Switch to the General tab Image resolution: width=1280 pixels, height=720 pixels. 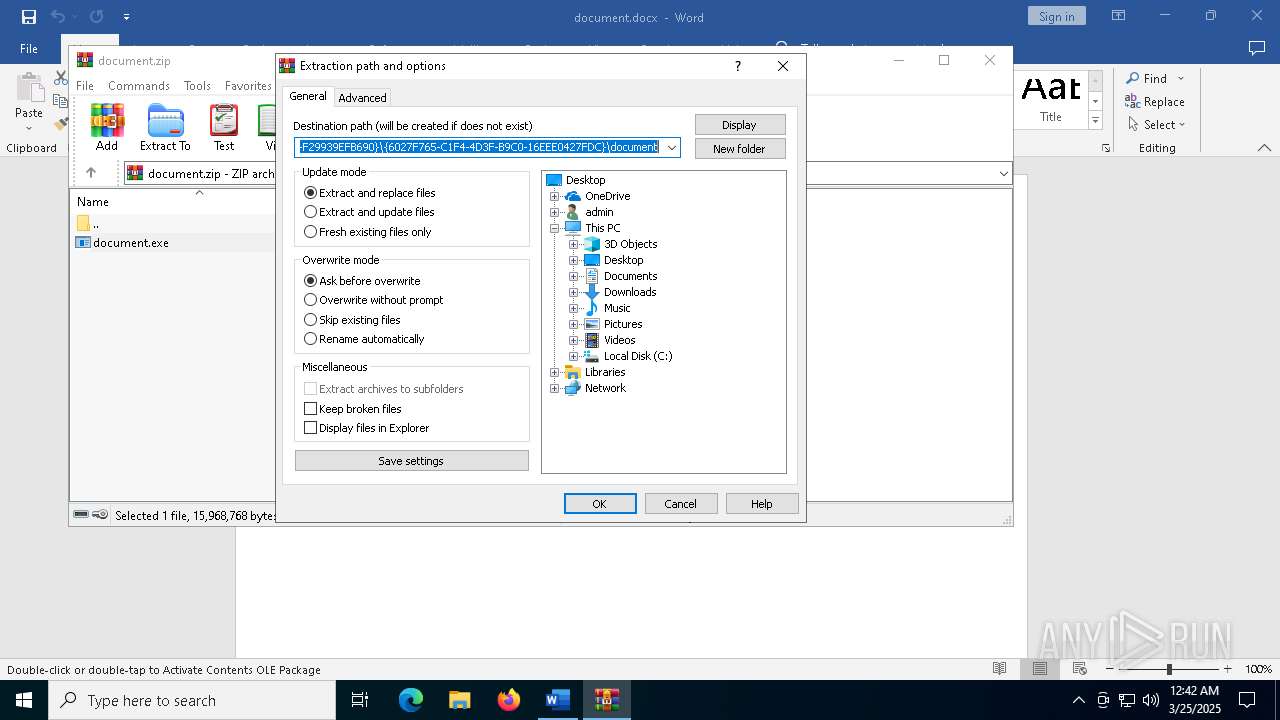tap(308, 96)
